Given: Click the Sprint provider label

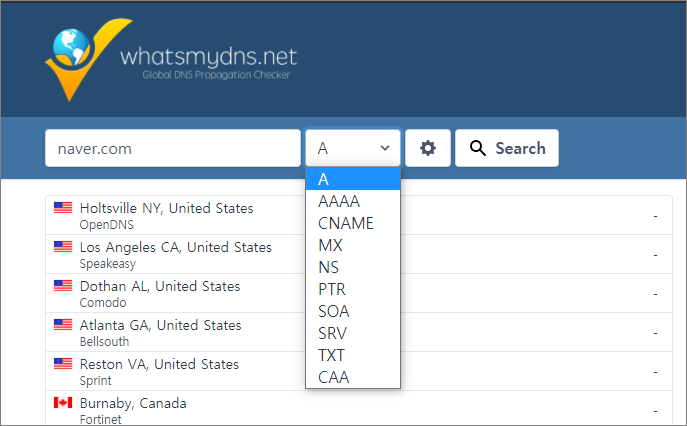Looking at the screenshot, I should click(x=96, y=381).
